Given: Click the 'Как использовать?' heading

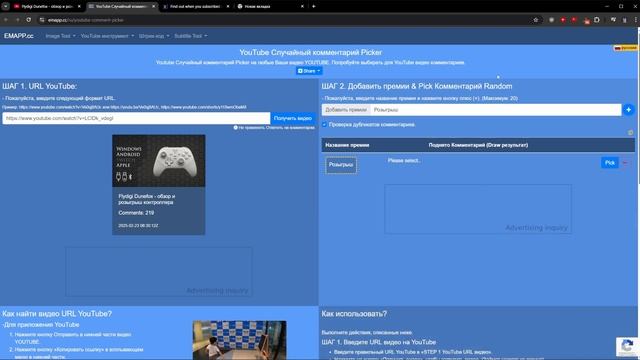Looking at the screenshot, I should coord(354,314).
